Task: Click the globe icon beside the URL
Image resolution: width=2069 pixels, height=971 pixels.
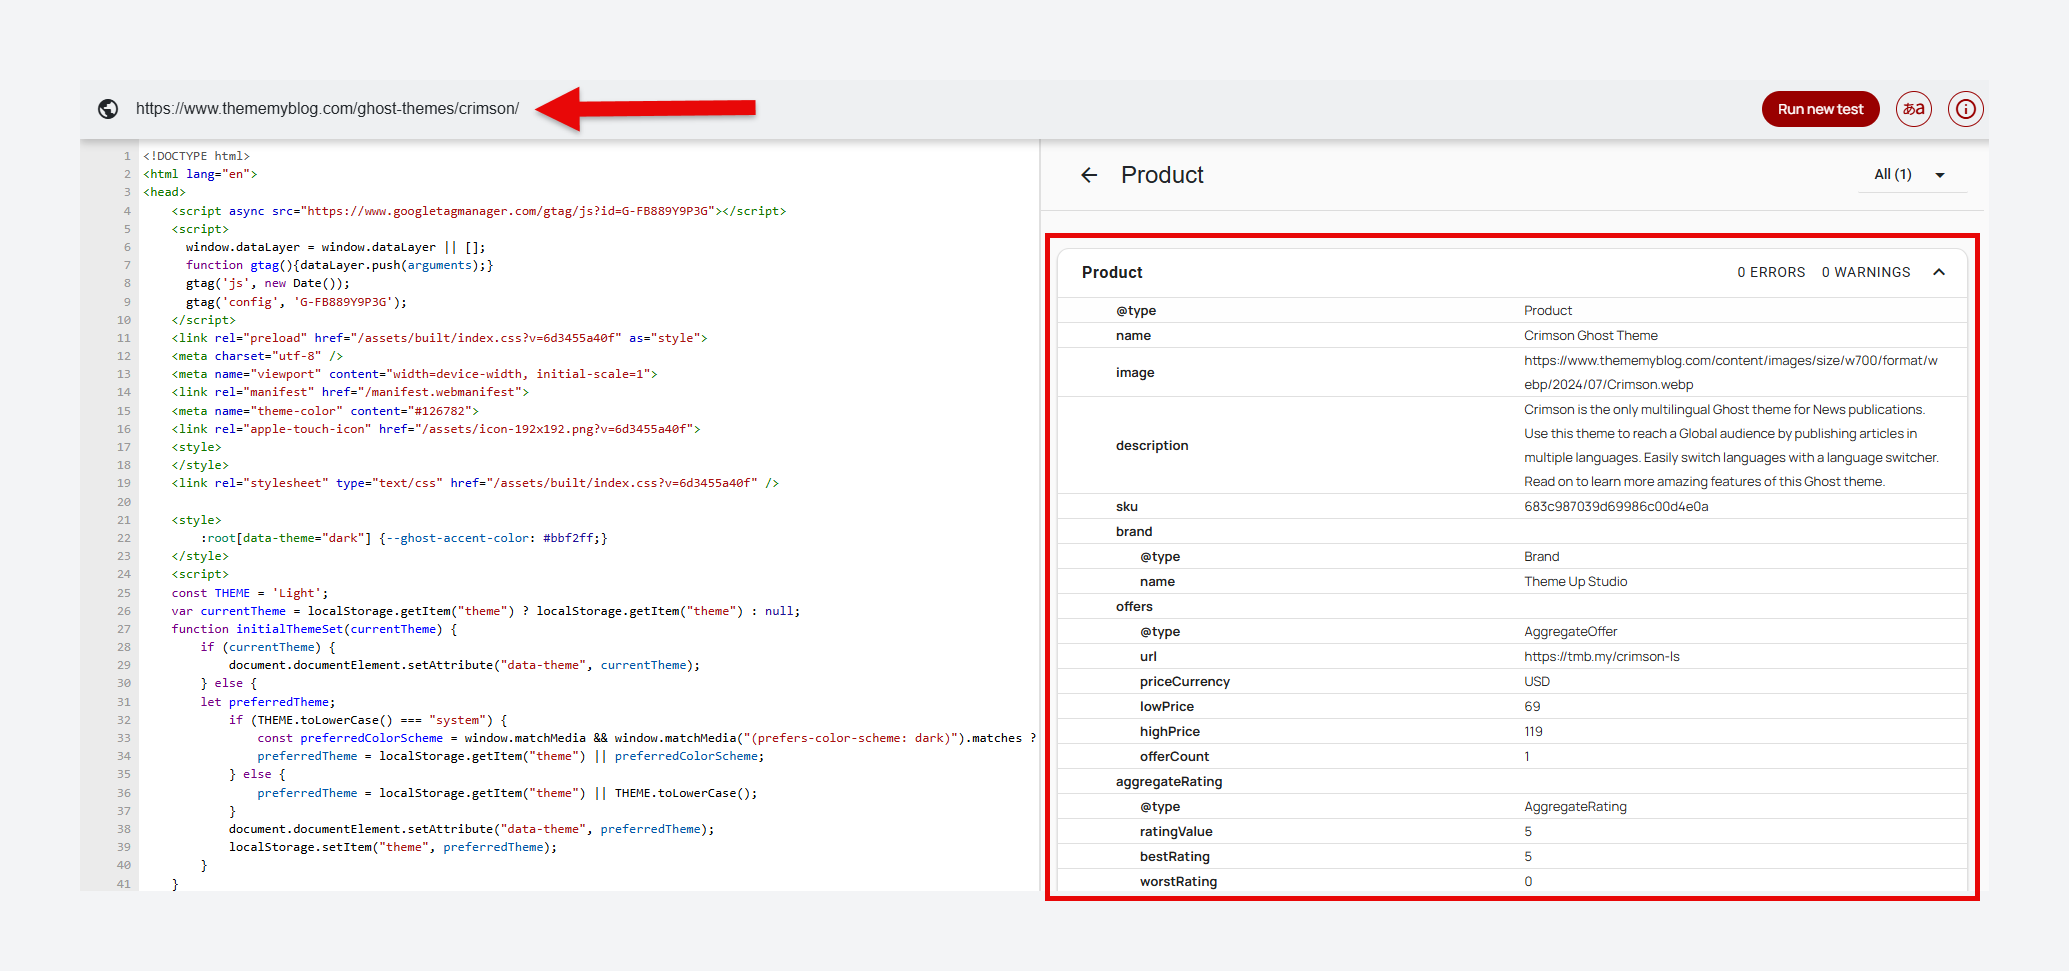Action: (x=108, y=109)
